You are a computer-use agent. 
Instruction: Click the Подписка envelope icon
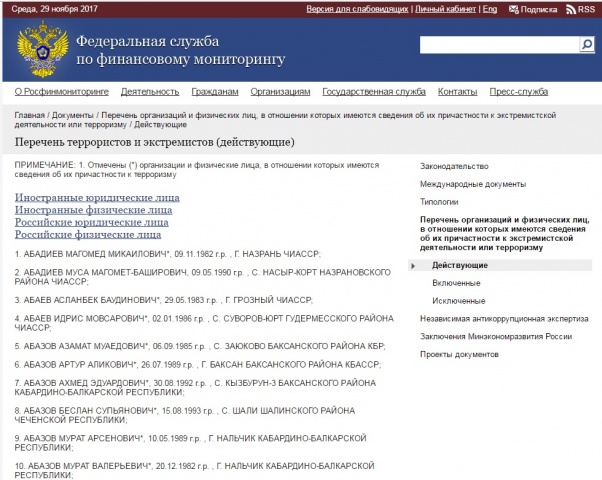(x=514, y=9)
